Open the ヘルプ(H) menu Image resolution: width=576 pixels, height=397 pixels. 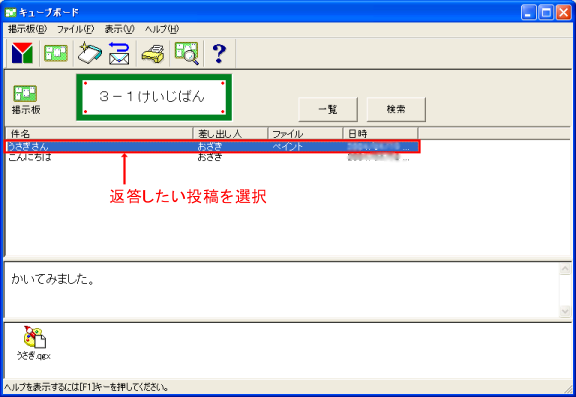(162, 29)
